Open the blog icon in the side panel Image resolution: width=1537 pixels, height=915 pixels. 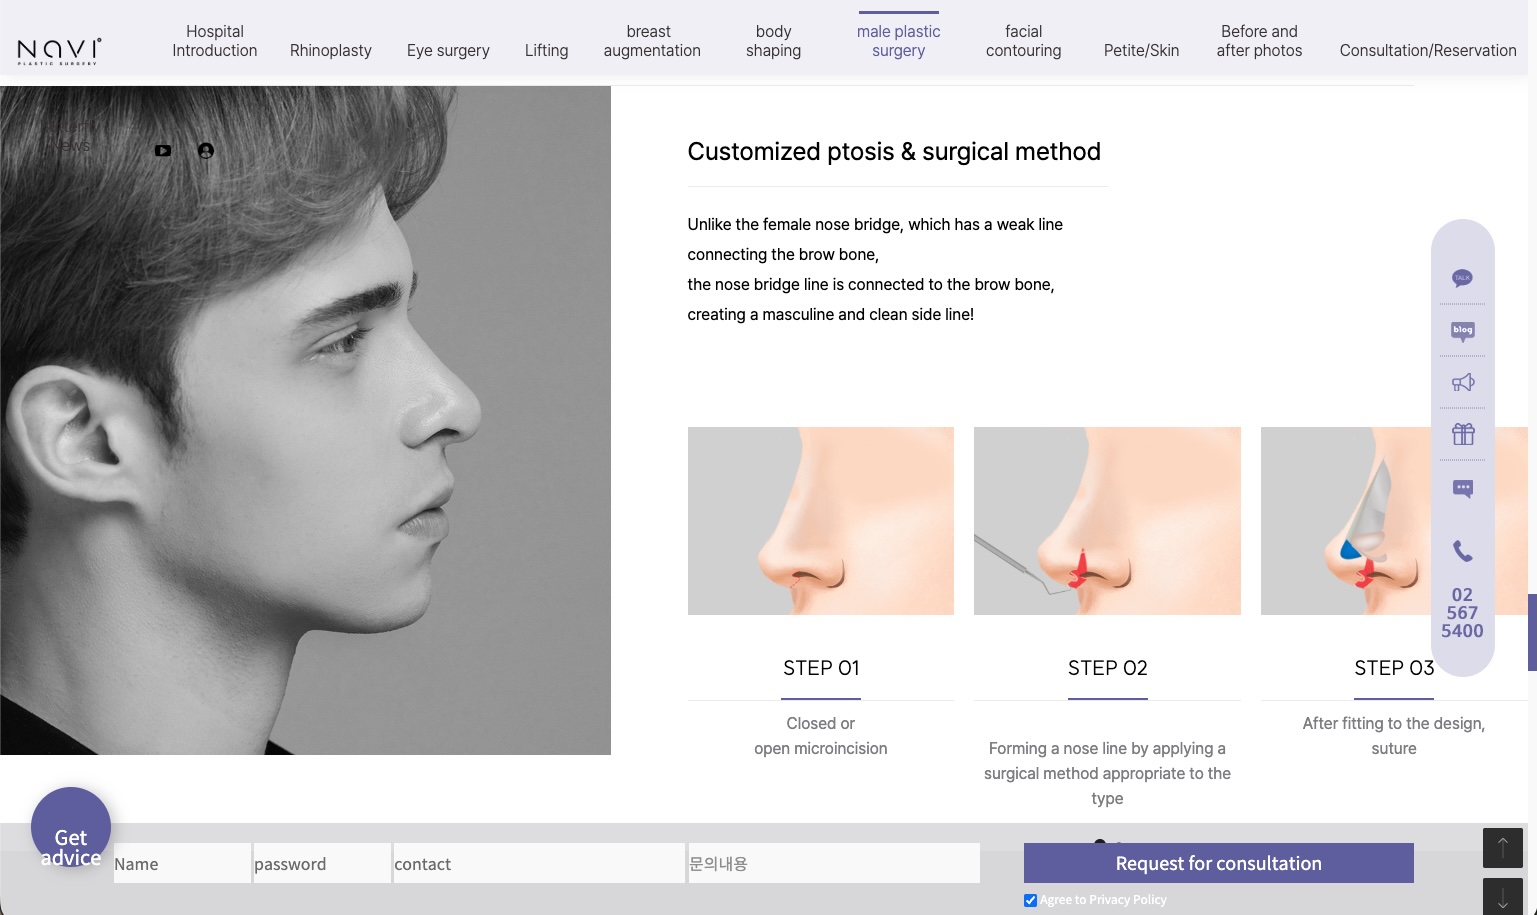point(1462,331)
